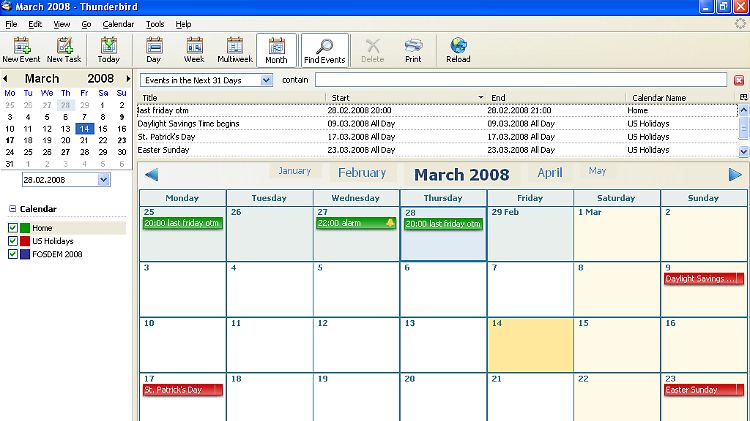Click 'last friday otm' event on Thursday 28

(443, 224)
